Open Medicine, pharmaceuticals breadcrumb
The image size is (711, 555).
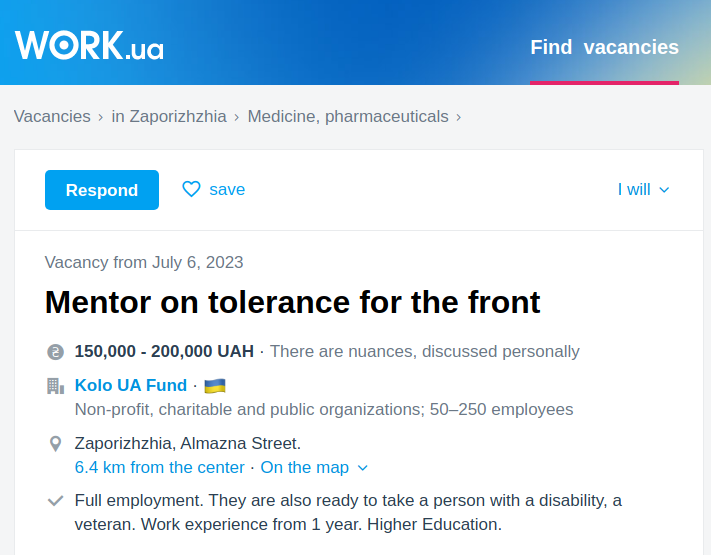pyautogui.click(x=348, y=116)
